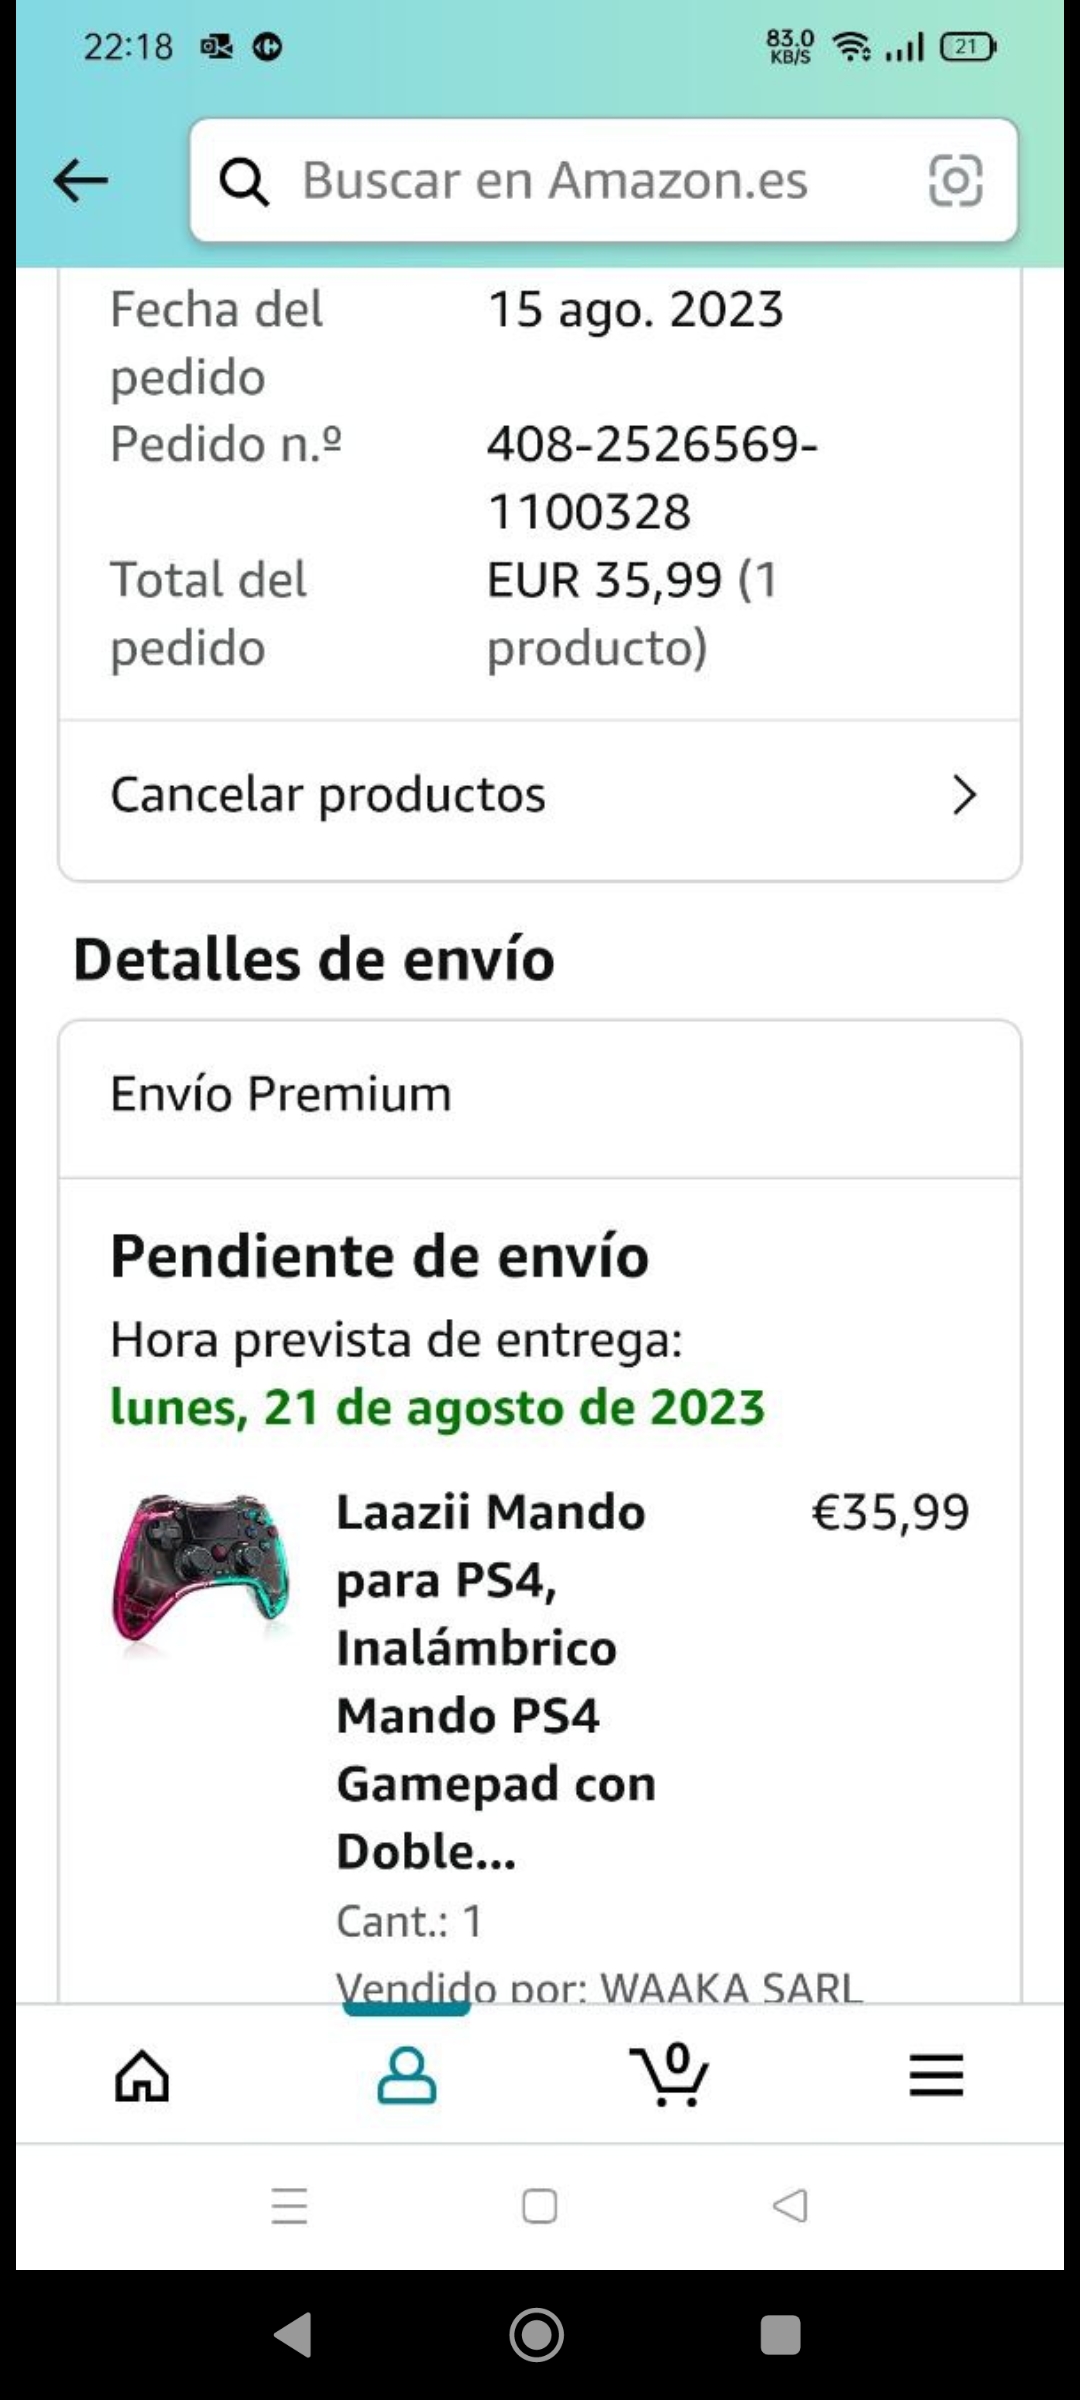The image size is (1080, 2400).
Task: Tap the magnifying glass search icon
Action: [x=244, y=182]
